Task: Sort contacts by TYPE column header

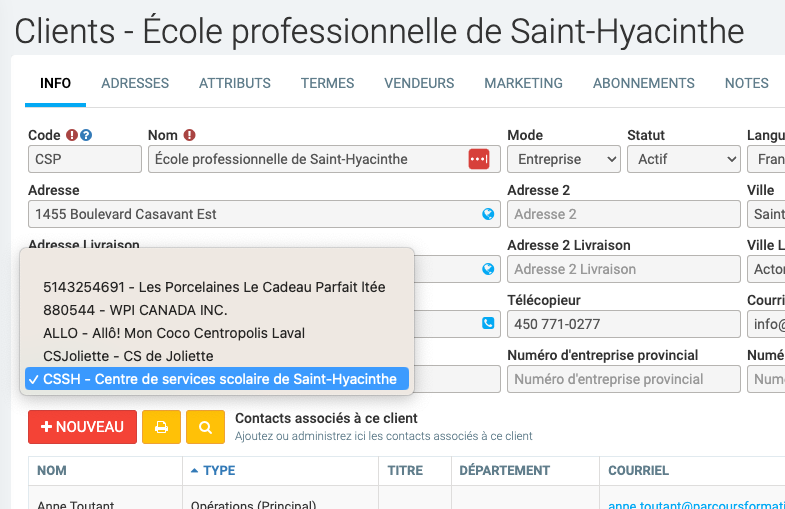Action: [219, 471]
